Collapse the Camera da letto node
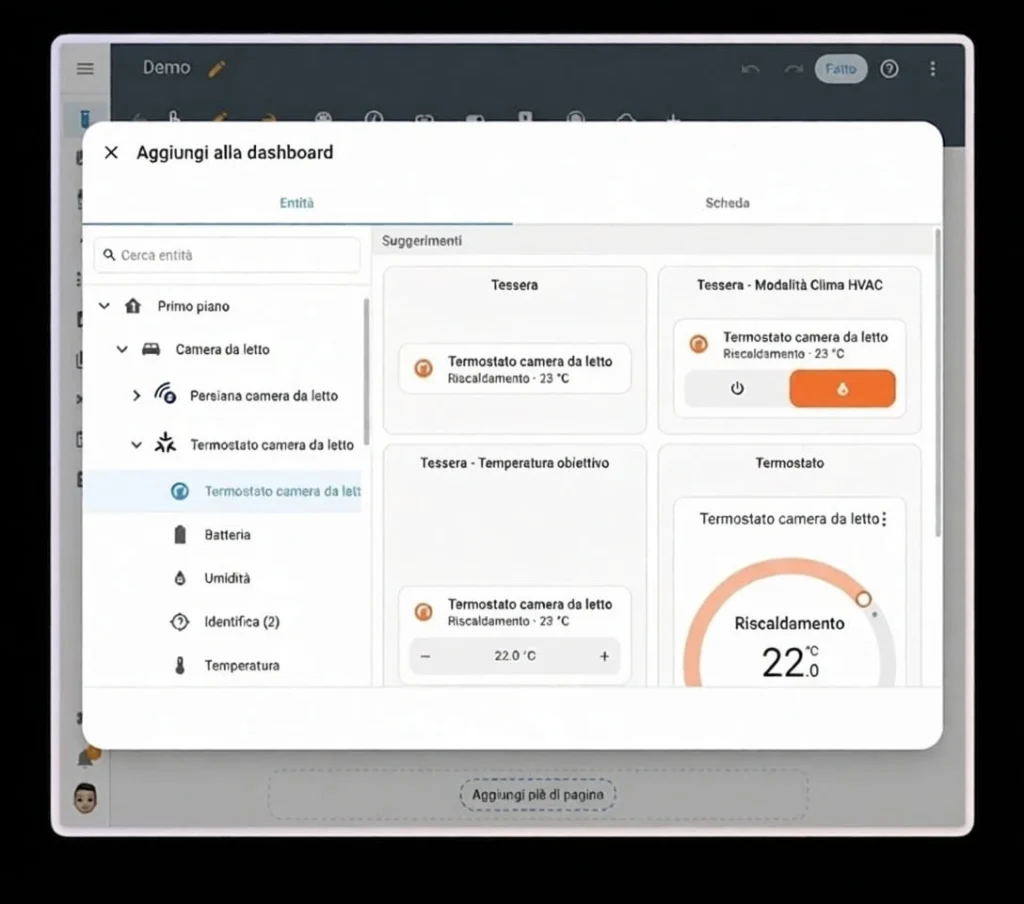Viewport: 1024px width, 904px height. [x=122, y=349]
